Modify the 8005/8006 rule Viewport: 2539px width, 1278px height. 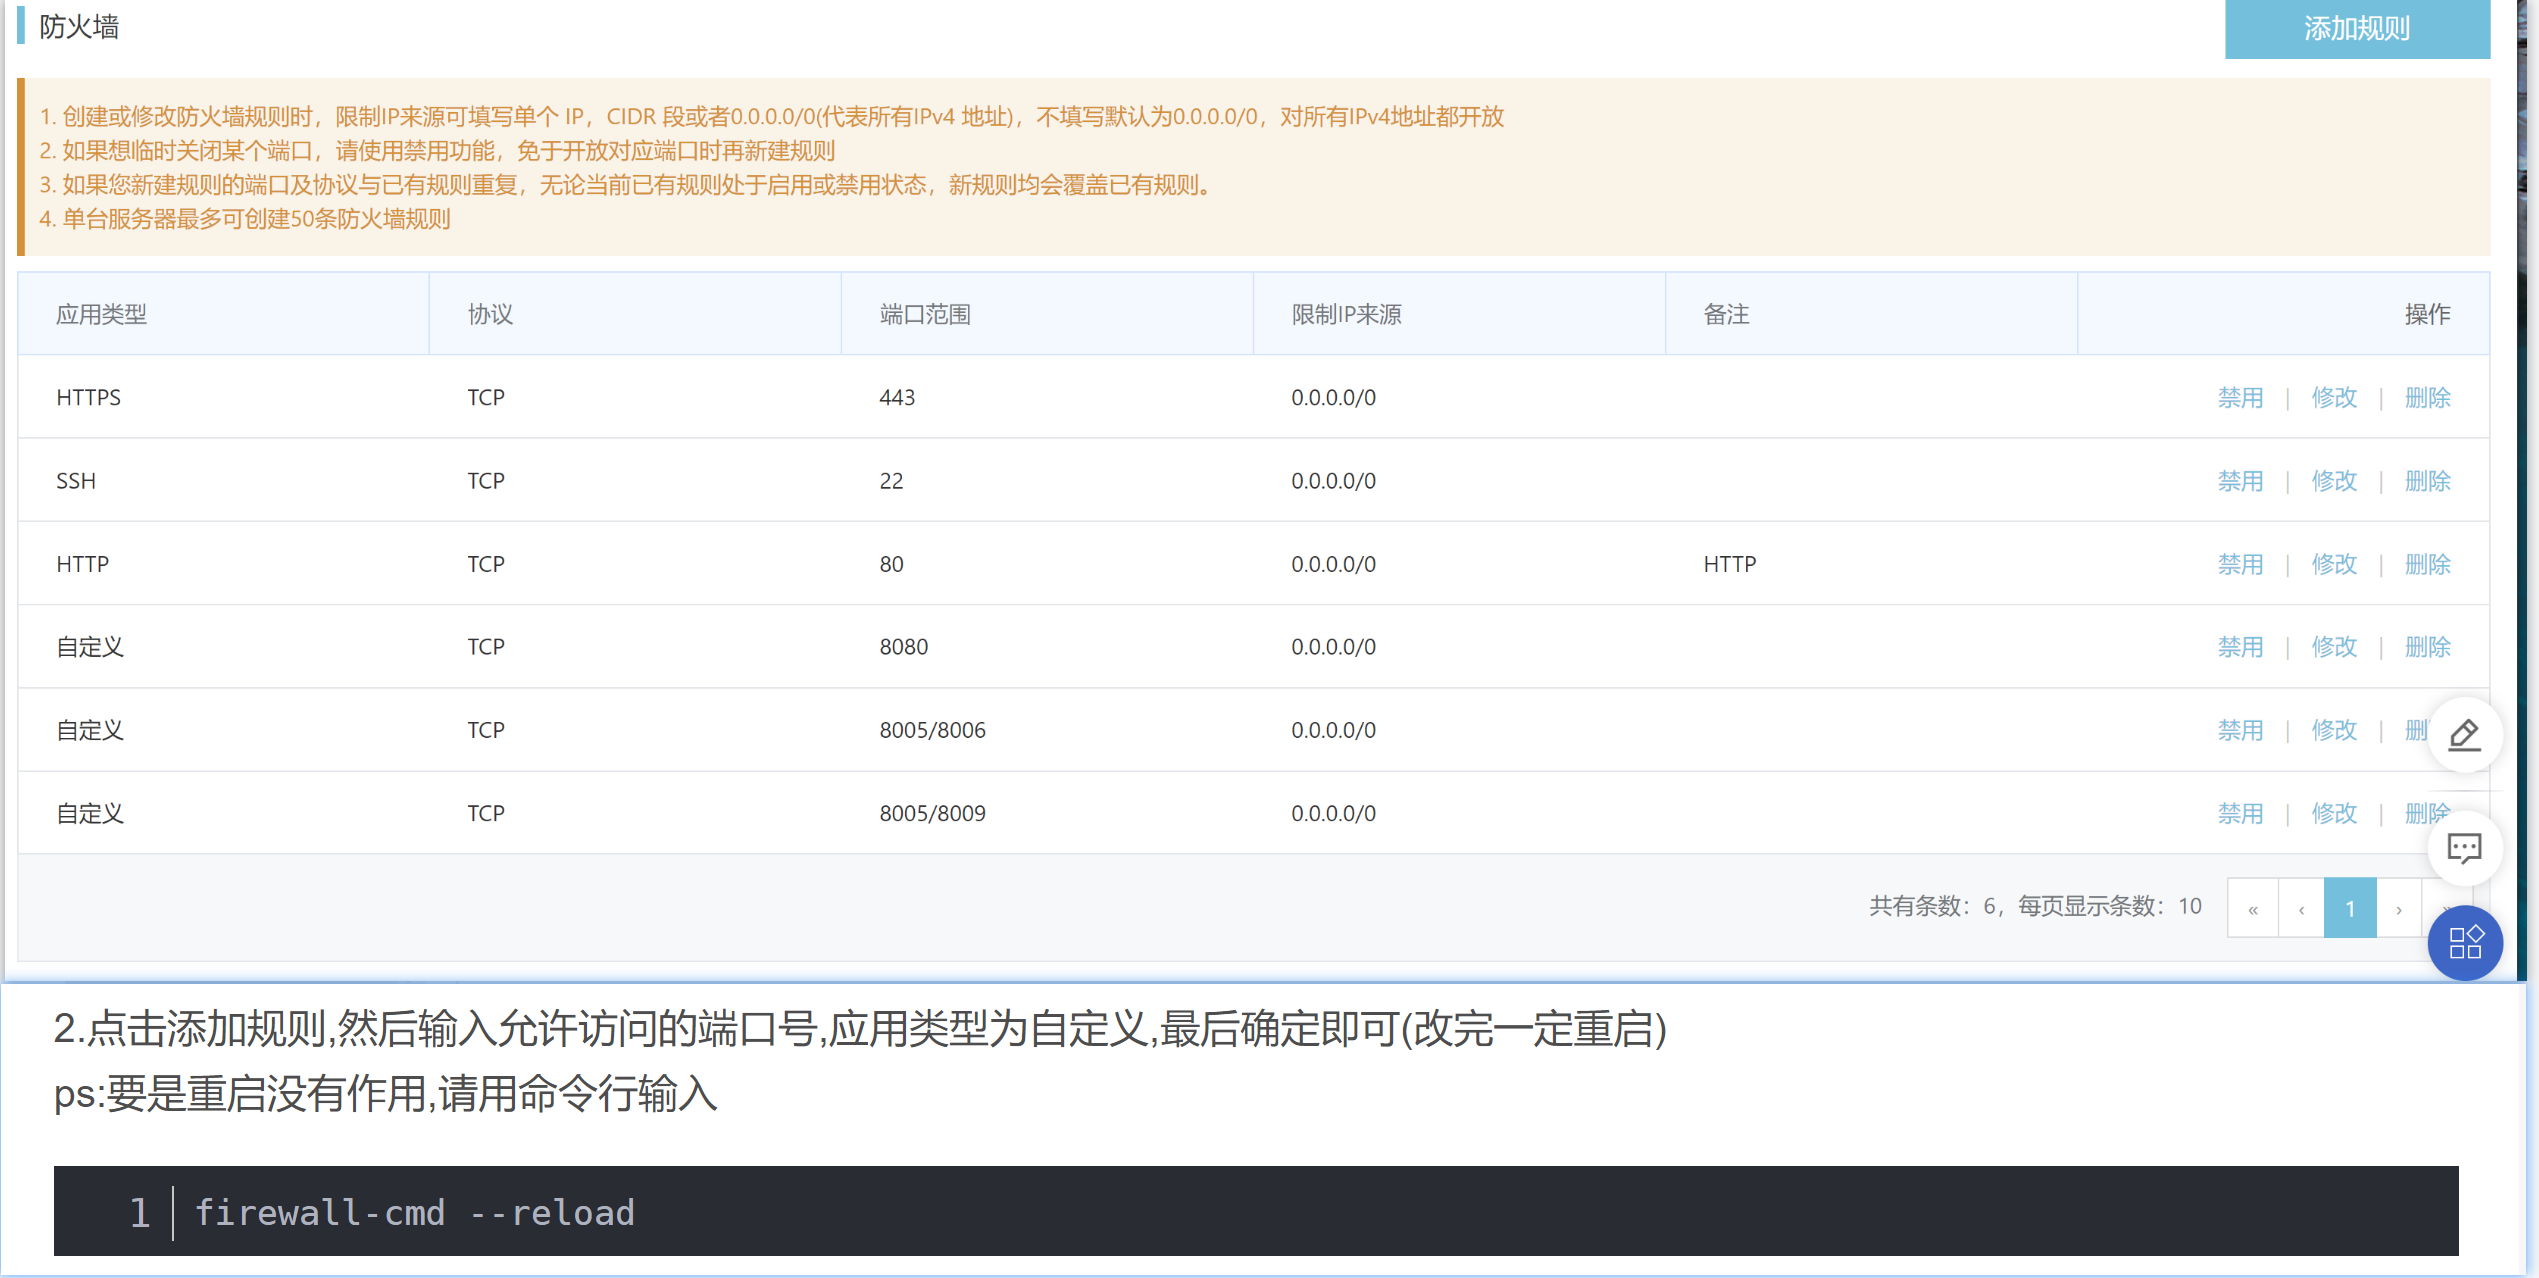click(x=2334, y=730)
